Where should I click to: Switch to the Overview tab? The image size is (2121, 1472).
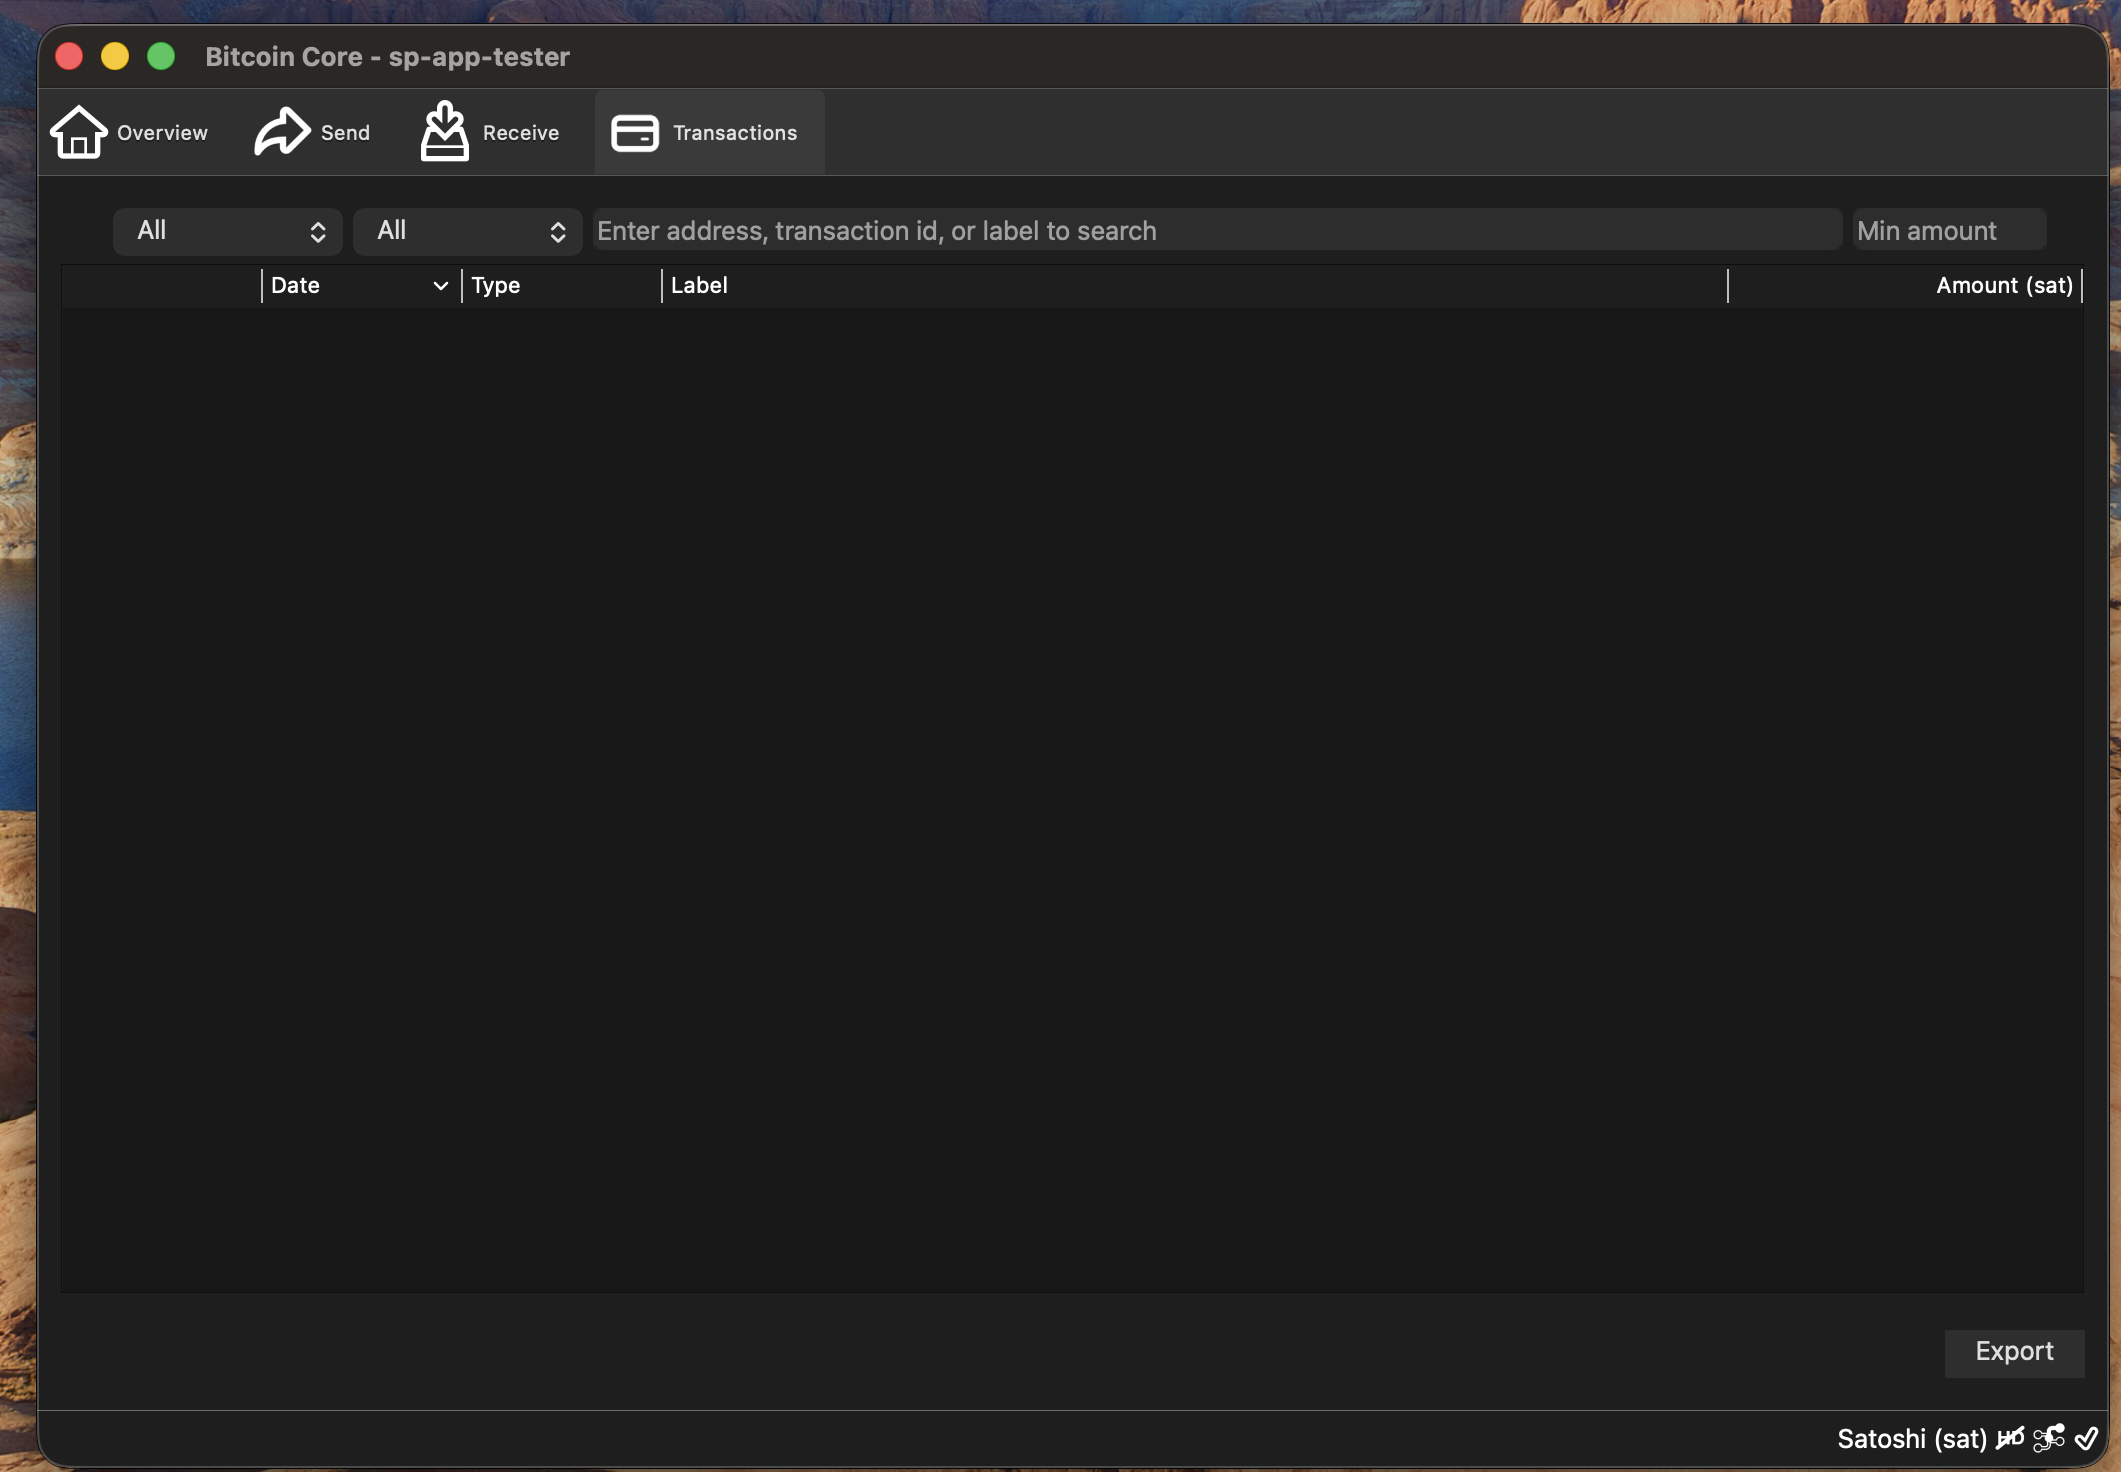(x=162, y=133)
